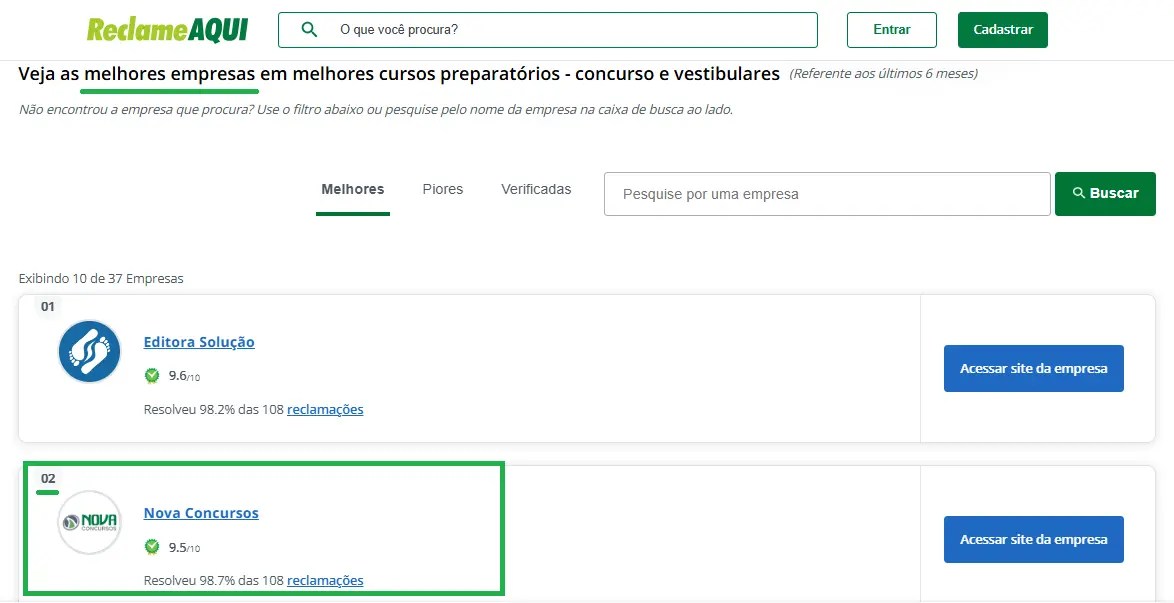Access the company site for Editora Solução

click(1033, 369)
